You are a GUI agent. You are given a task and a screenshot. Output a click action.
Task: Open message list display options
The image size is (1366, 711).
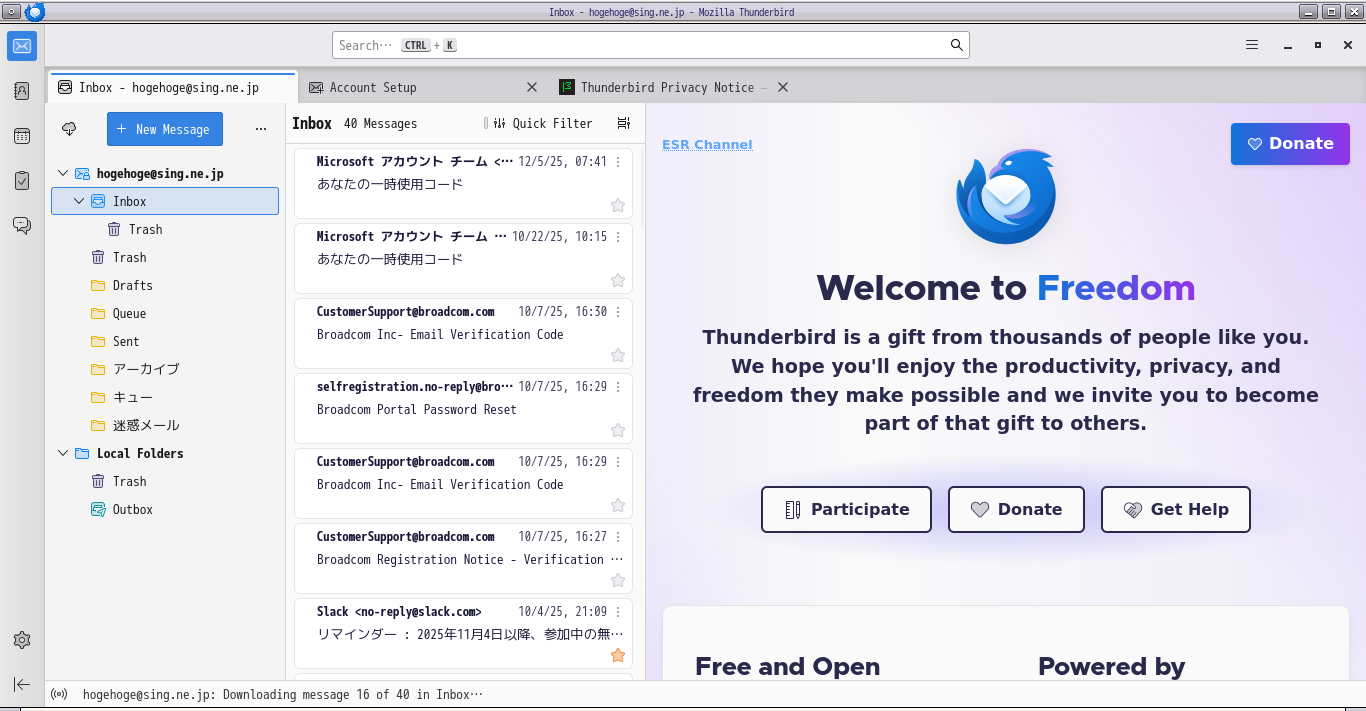pyautogui.click(x=624, y=123)
